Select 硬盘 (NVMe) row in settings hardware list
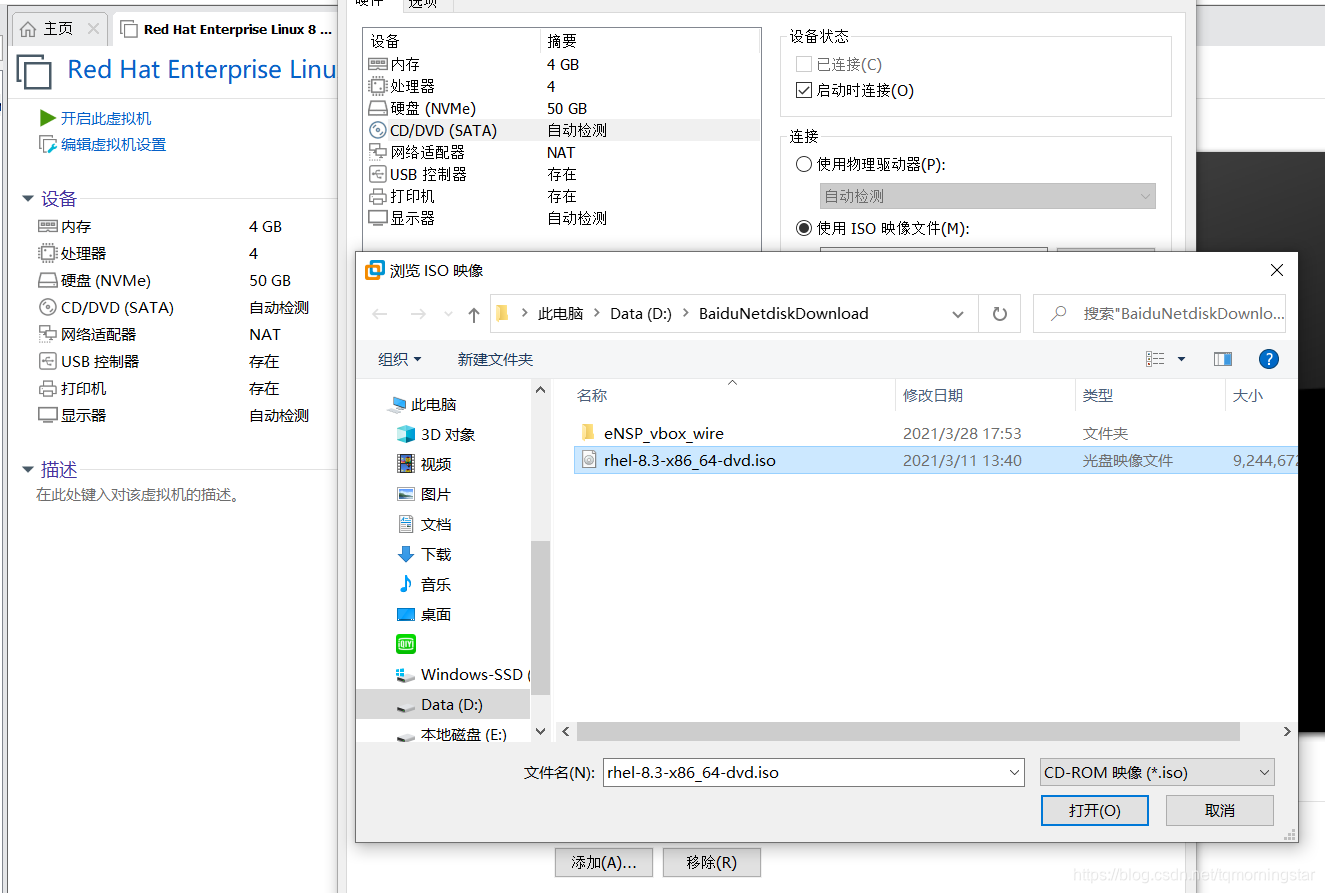 click(562, 108)
